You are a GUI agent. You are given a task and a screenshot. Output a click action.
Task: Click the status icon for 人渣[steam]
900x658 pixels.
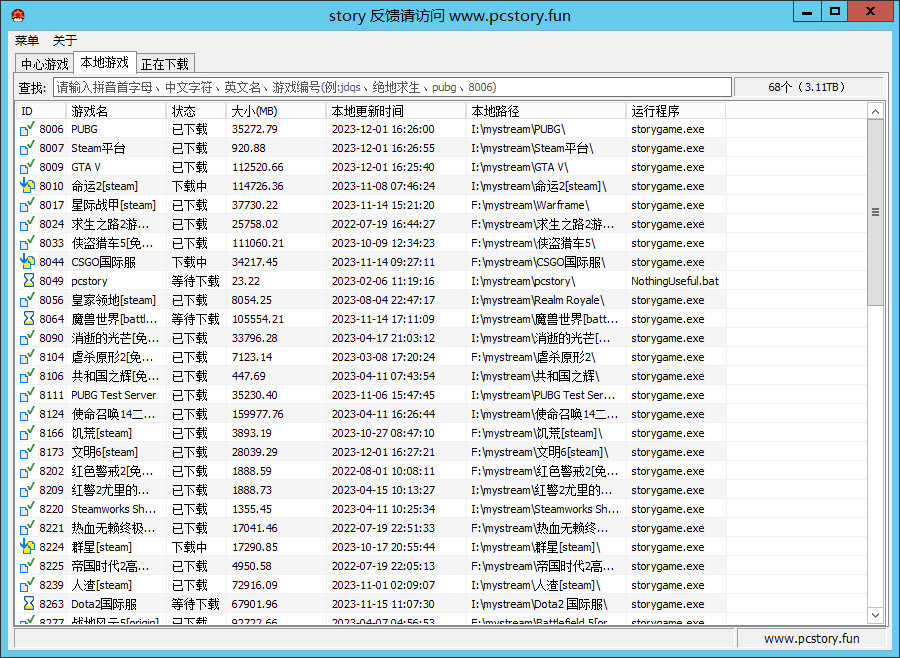click(27, 585)
